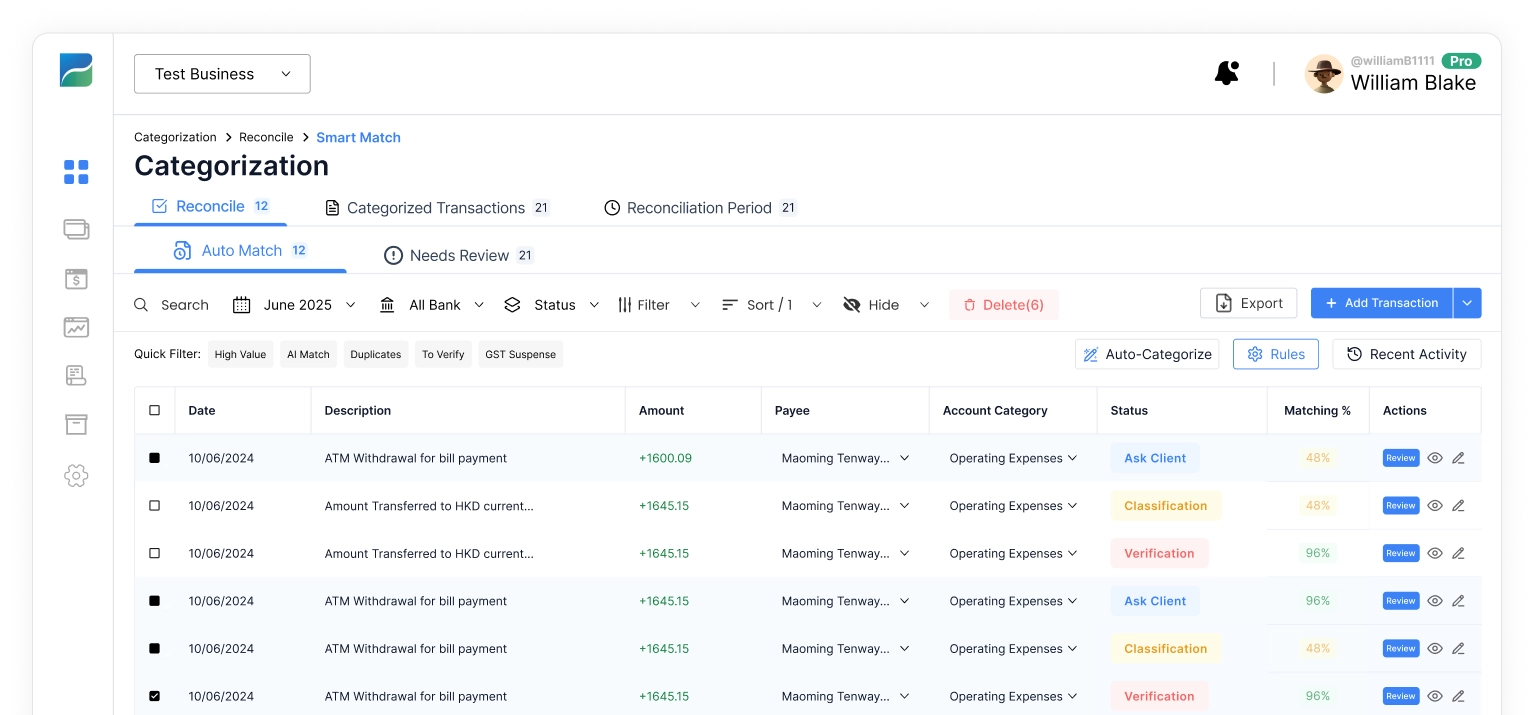Expand the All Bank filter dropdown
Viewport: 1534px width, 715px height.
[432, 305]
